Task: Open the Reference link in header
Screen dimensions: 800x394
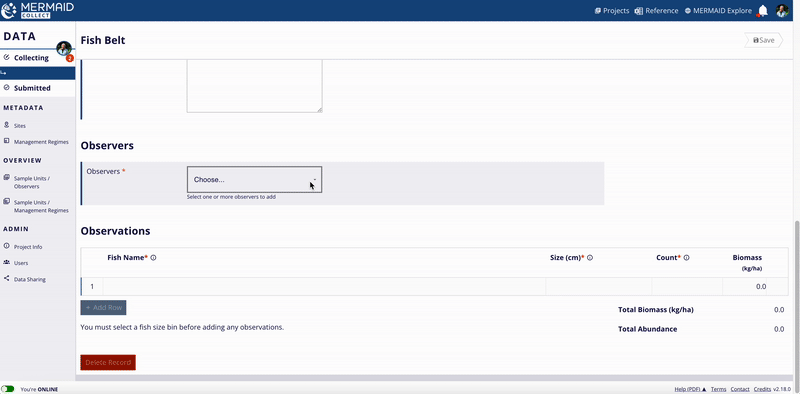Action: pyautogui.click(x=656, y=11)
